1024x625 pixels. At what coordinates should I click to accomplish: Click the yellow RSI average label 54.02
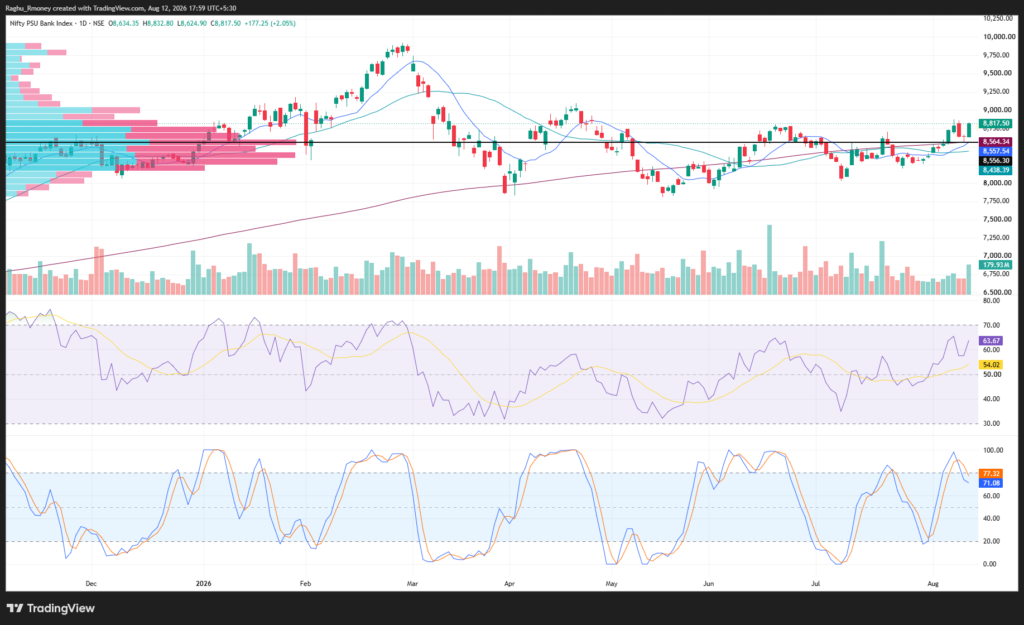[991, 364]
